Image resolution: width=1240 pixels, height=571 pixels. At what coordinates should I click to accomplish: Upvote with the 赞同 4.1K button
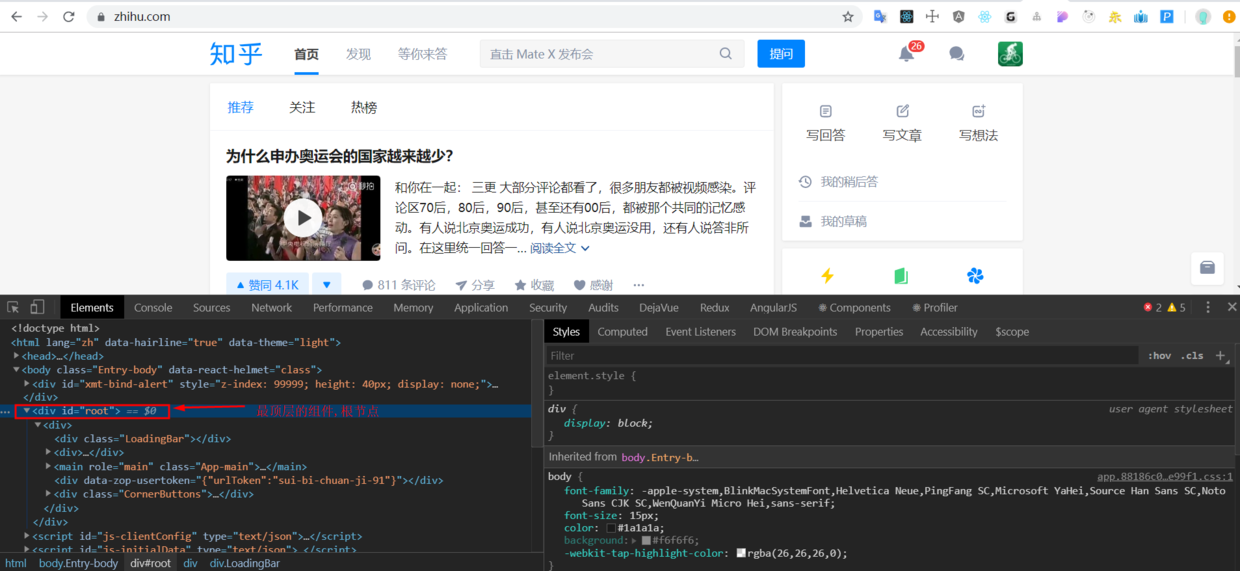pyautogui.click(x=267, y=285)
